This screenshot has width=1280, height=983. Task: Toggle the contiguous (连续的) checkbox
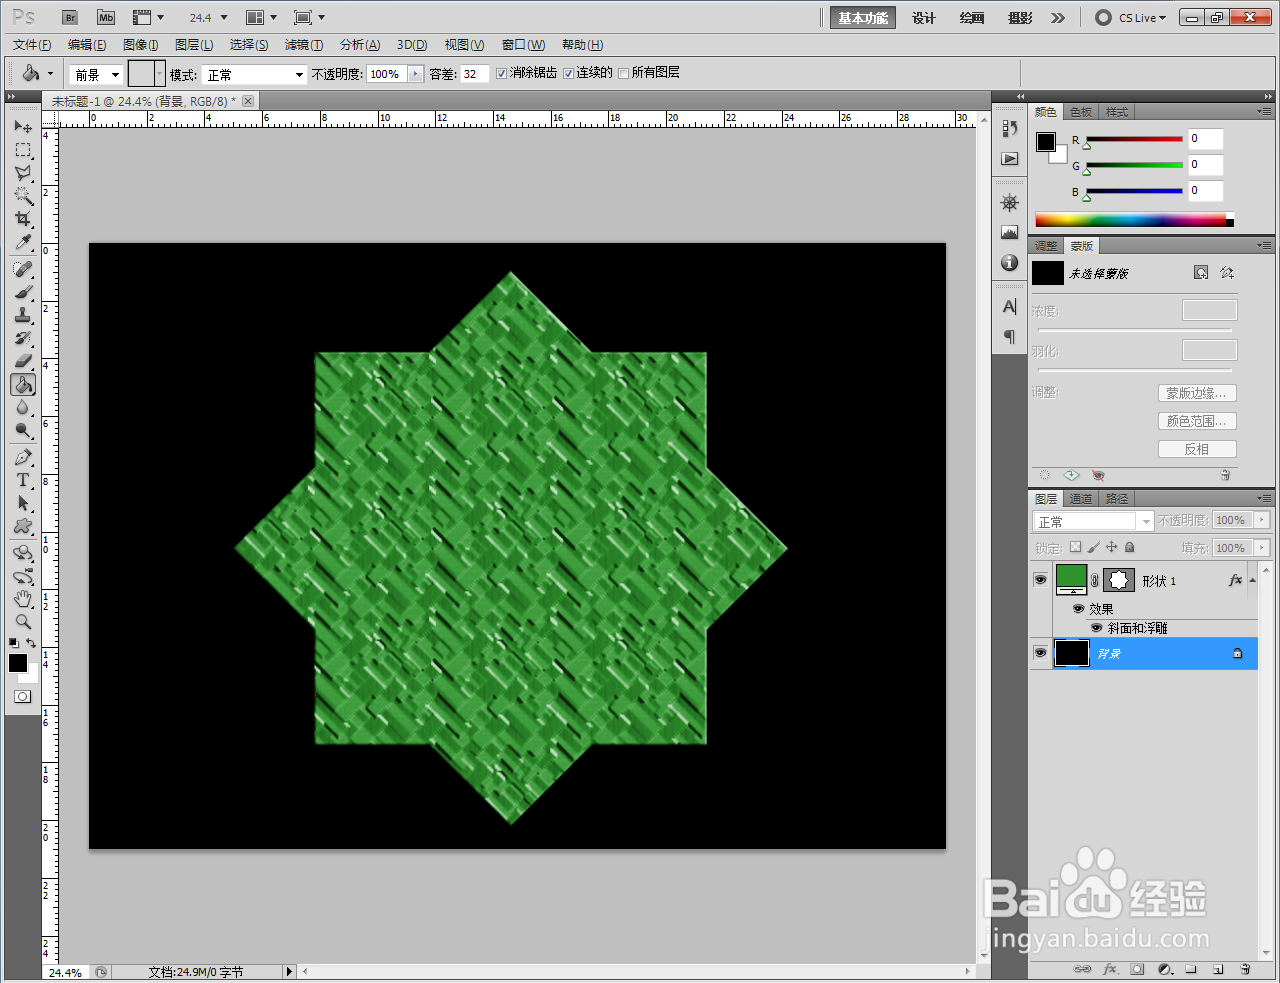tap(568, 73)
